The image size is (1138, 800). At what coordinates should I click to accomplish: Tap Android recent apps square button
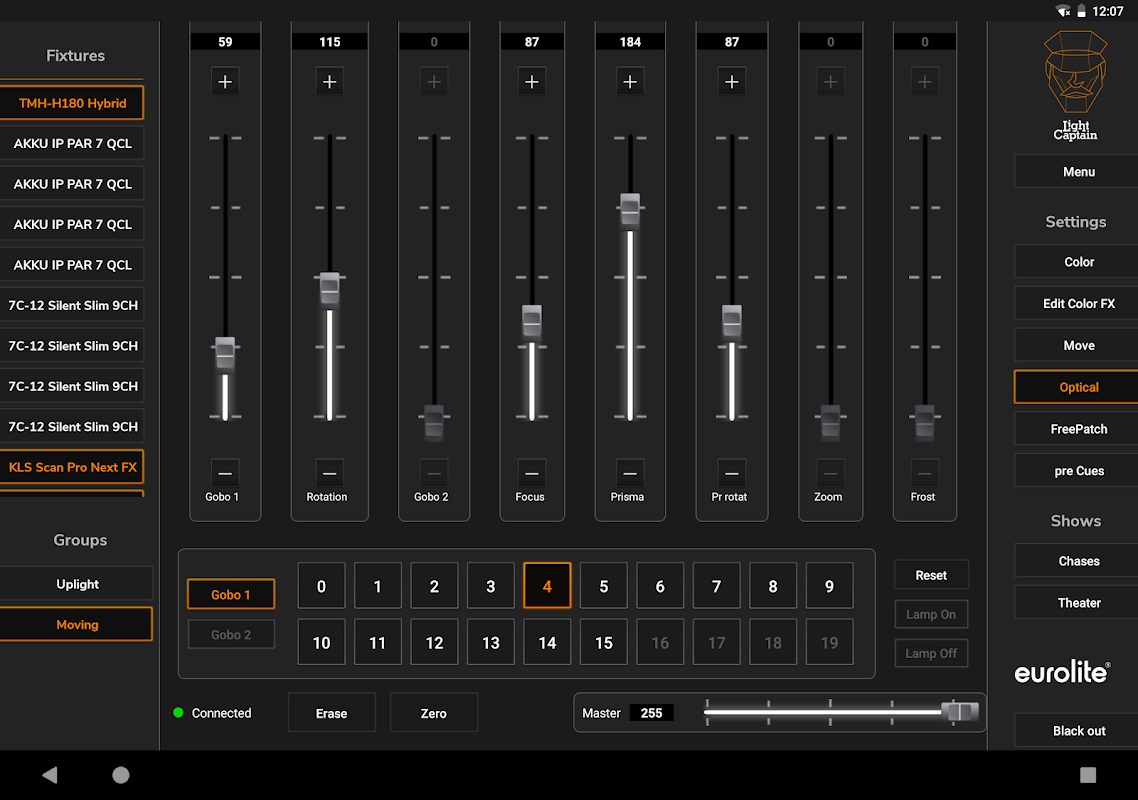[x=1088, y=775]
